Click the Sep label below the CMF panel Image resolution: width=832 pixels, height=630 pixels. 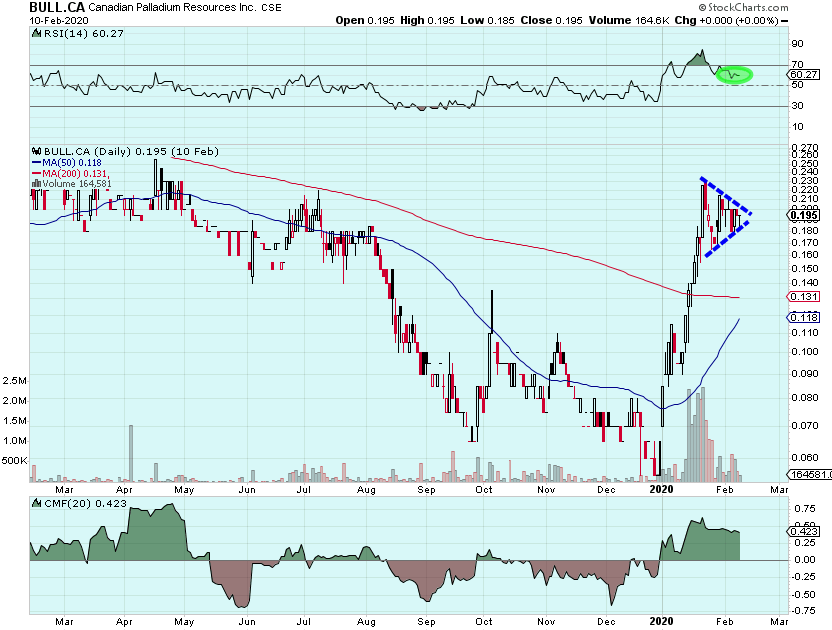[426, 622]
